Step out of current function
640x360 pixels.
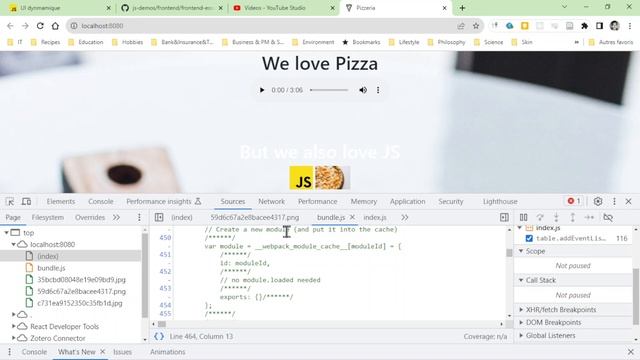point(573,218)
